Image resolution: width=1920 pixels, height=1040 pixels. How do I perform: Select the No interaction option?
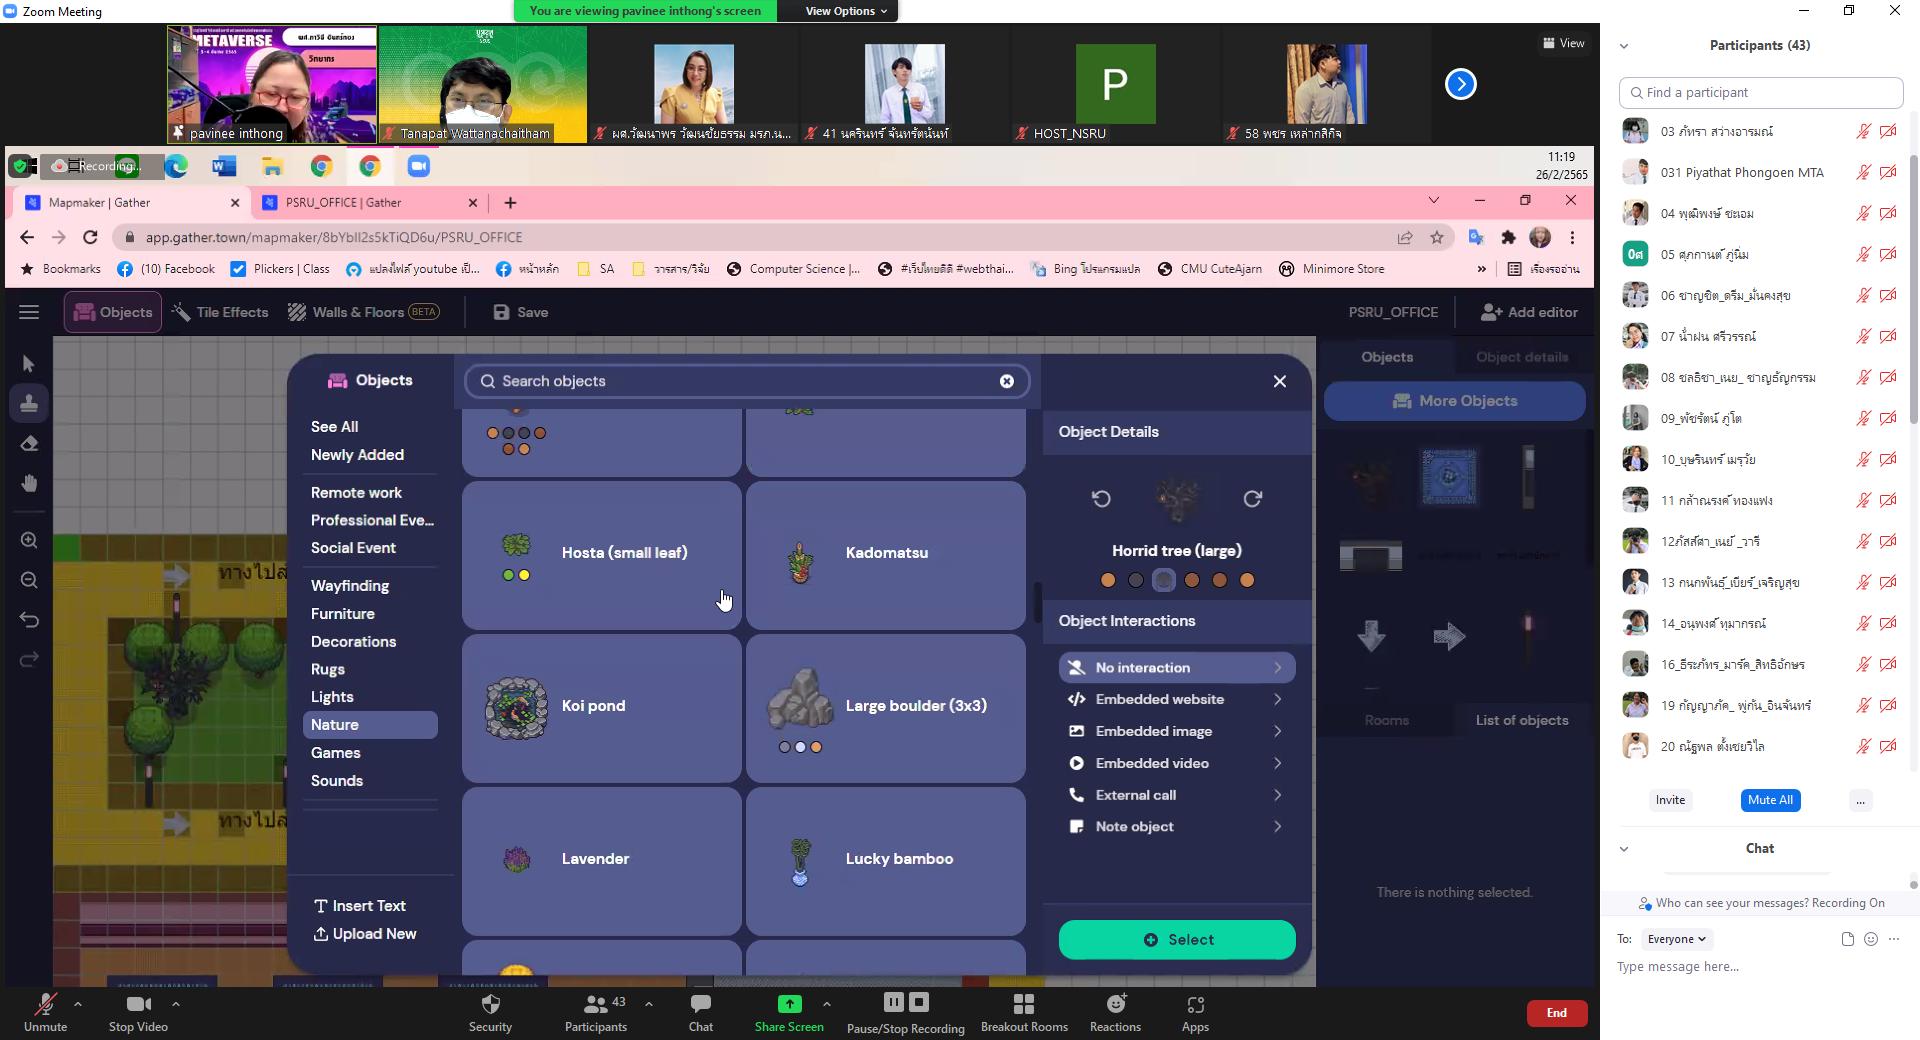click(x=1177, y=667)
